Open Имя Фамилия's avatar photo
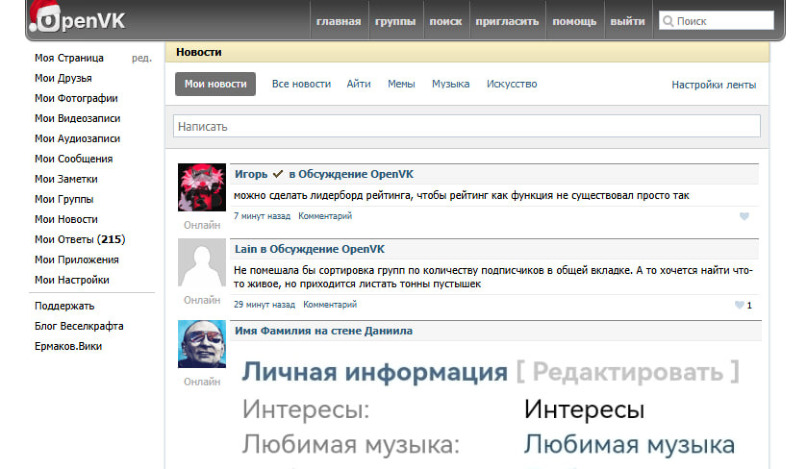The height and width of the screenshot is (469, 807). point(202,344)
